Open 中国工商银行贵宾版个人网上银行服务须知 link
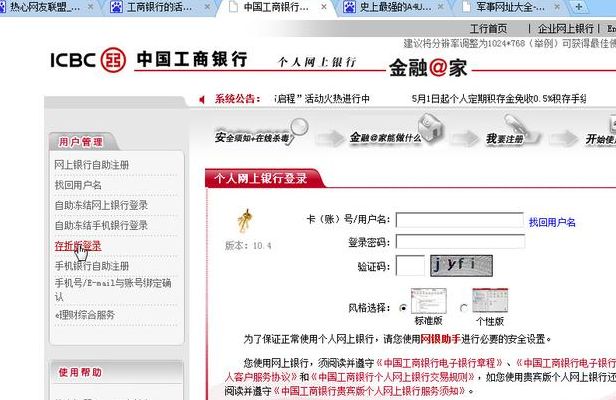616x400 pixels. pos(369,391)
